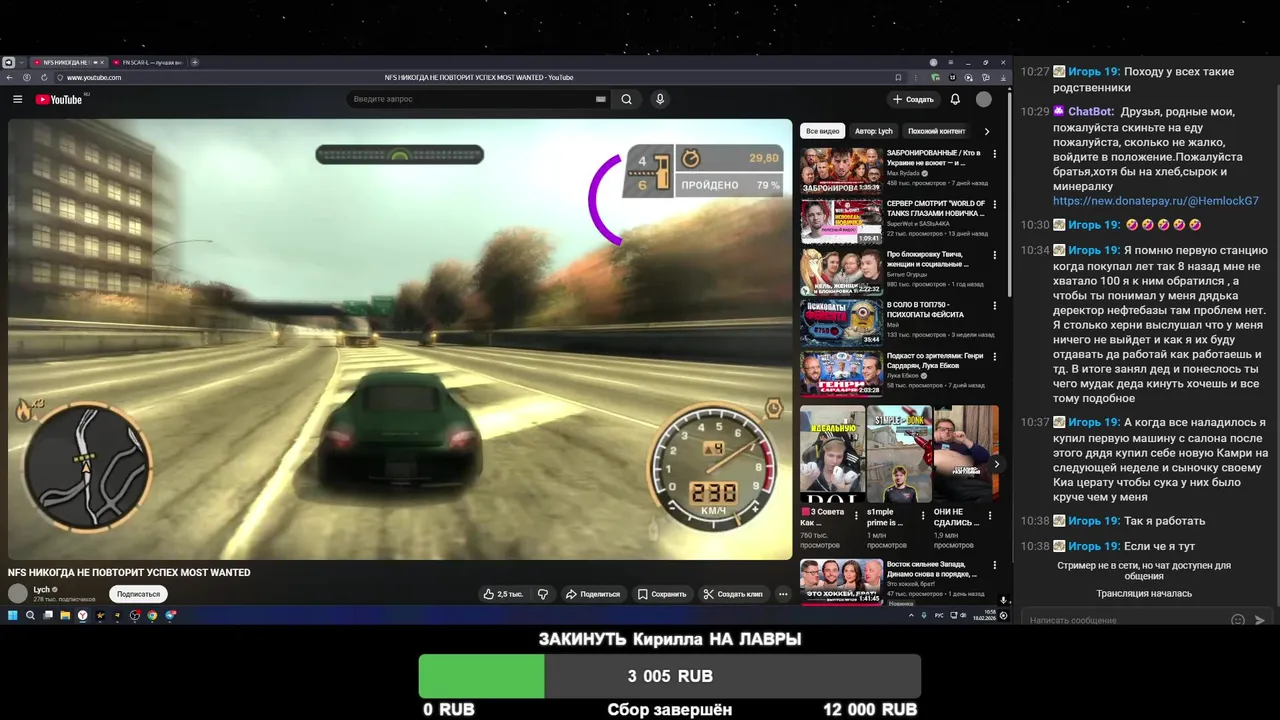Screen dimensions: 1280x720
Task: Click Создать клип button
Action: 733,594
